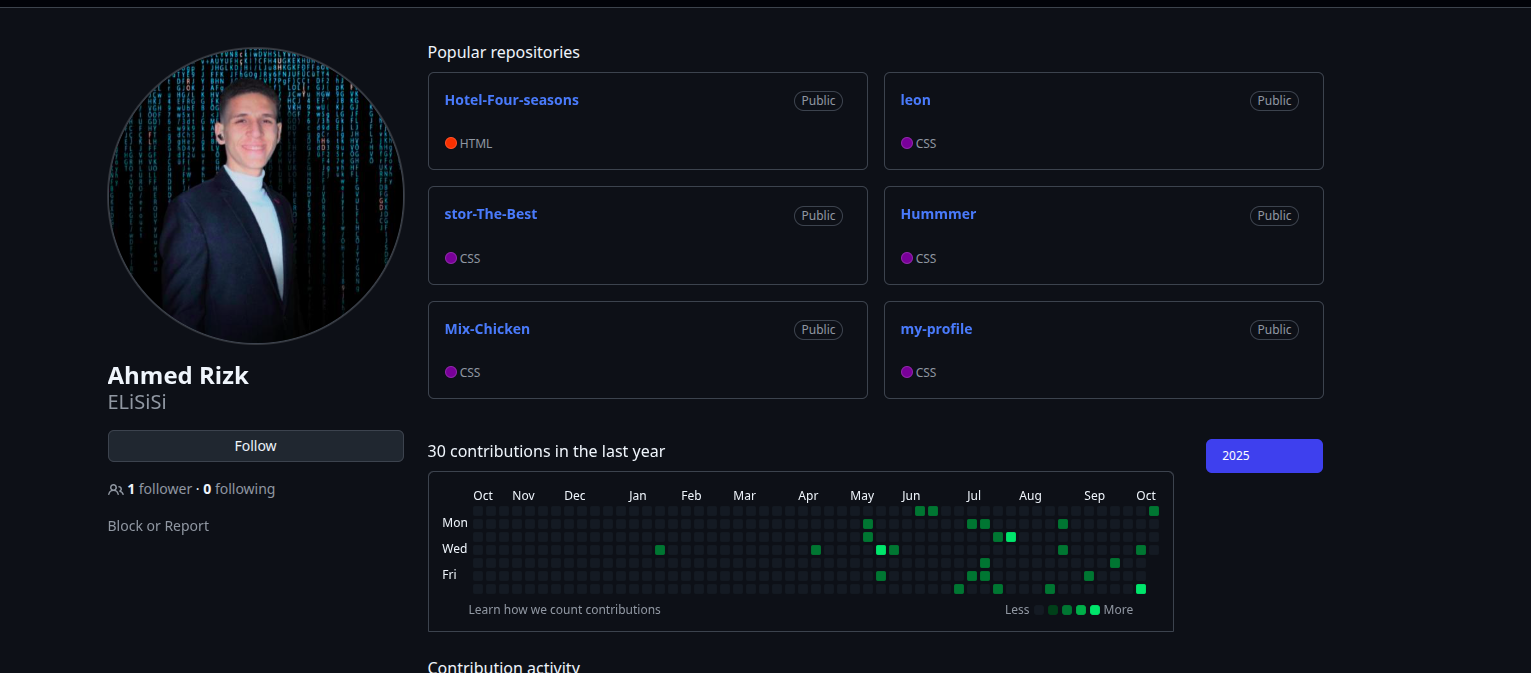Click the purple CSS dot in leon card
The width and height of the screenshot is (1531, 673).
907,143
